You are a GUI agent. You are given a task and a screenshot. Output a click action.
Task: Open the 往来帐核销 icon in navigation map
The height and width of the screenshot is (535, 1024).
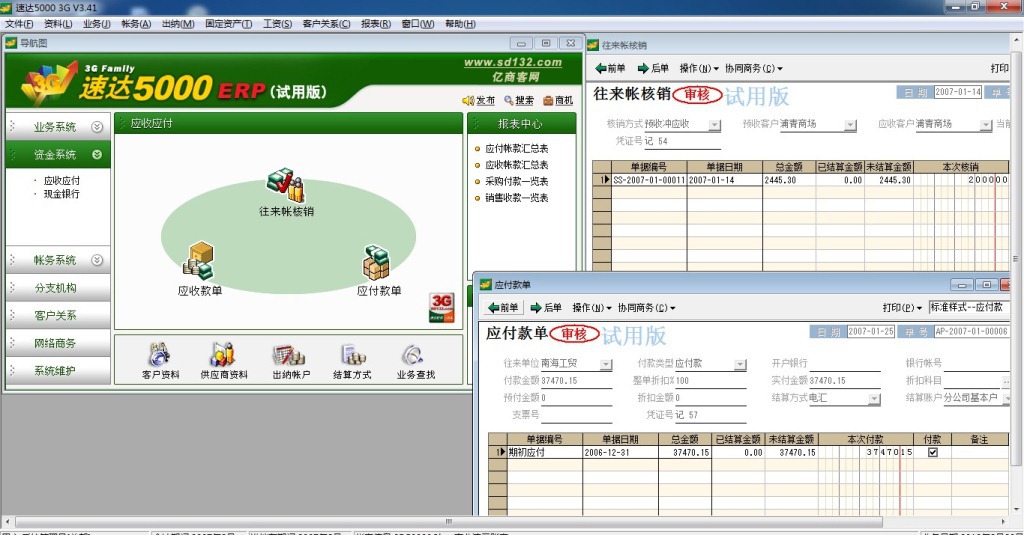[x=285, y=186]
